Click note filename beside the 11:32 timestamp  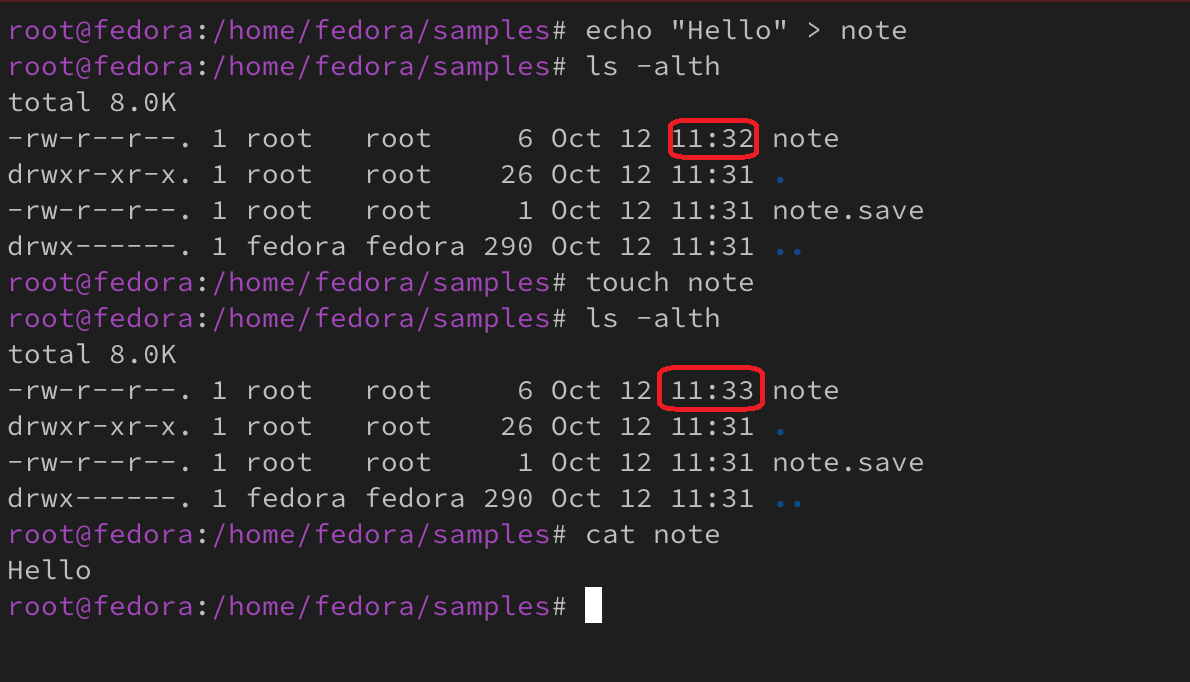(x=806, y=139)
